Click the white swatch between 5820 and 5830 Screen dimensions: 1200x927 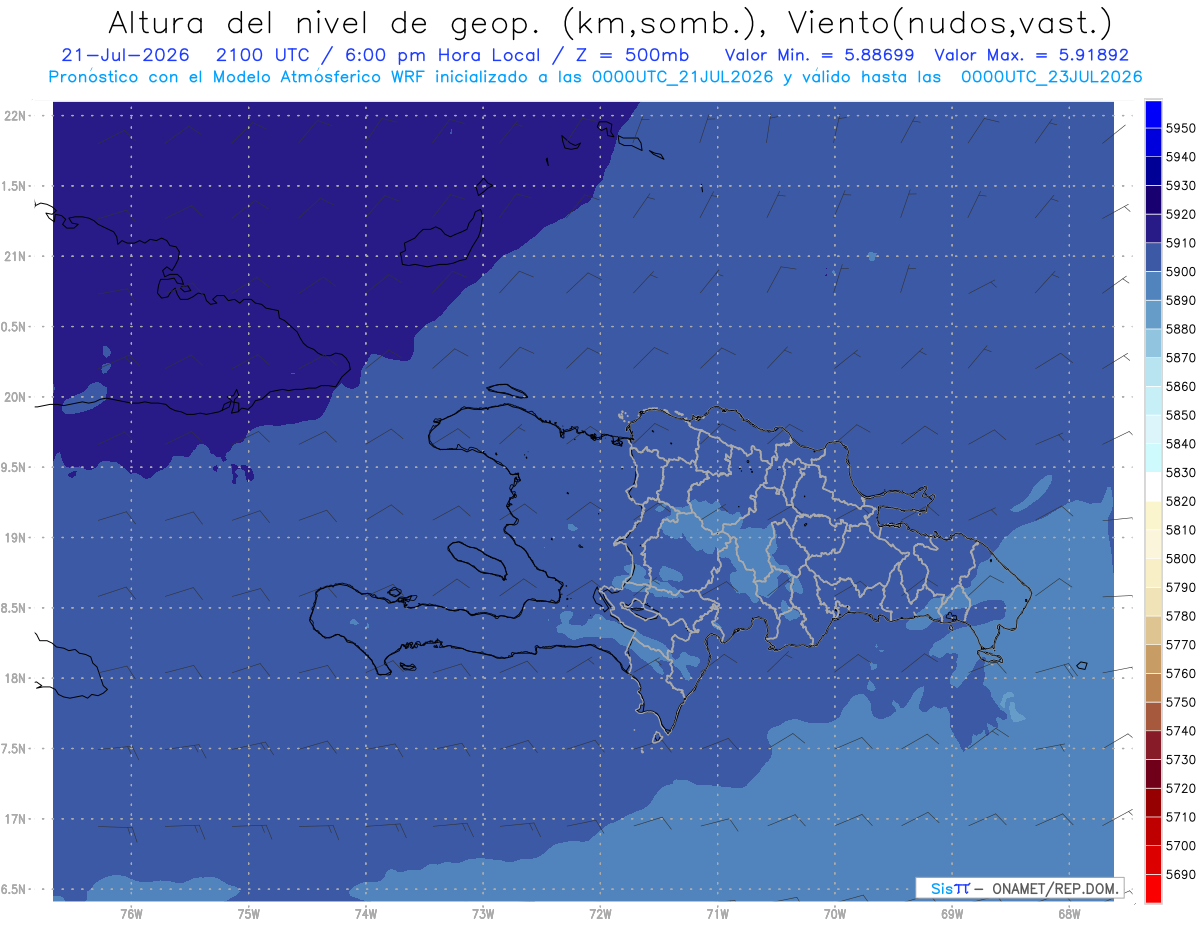click(1153, 487)
